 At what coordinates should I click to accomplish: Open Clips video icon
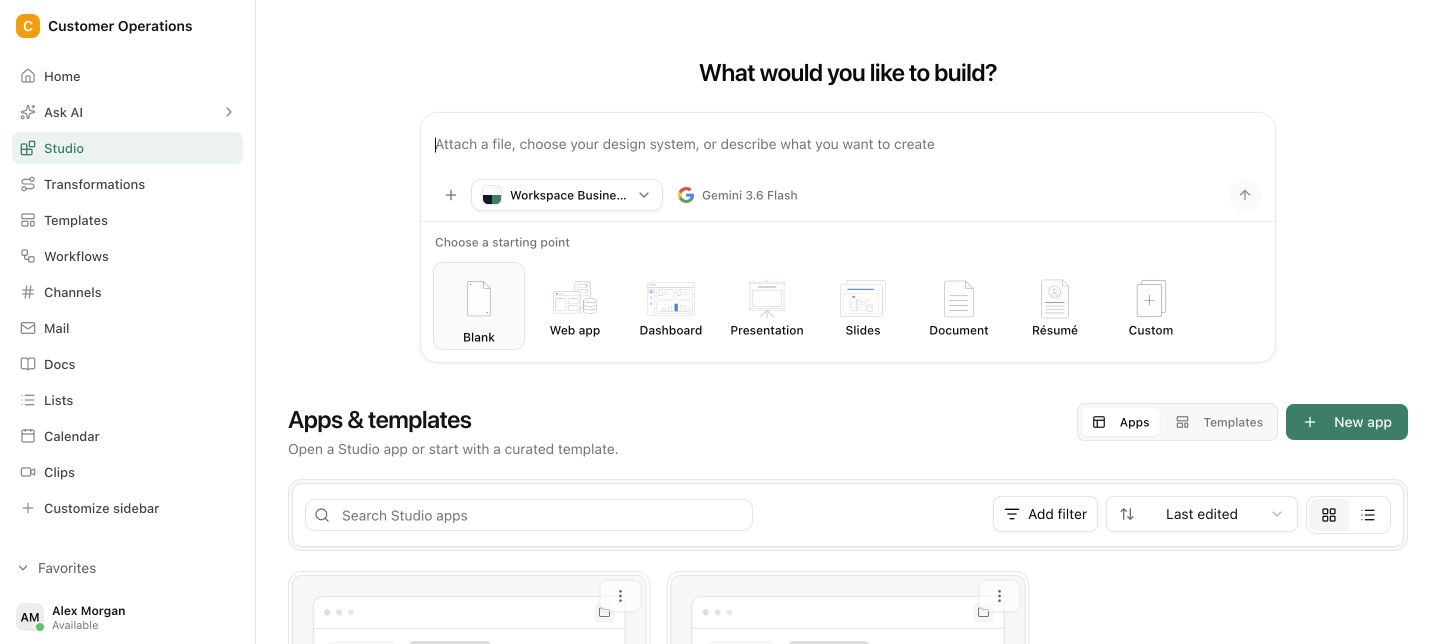pos(28,472)
